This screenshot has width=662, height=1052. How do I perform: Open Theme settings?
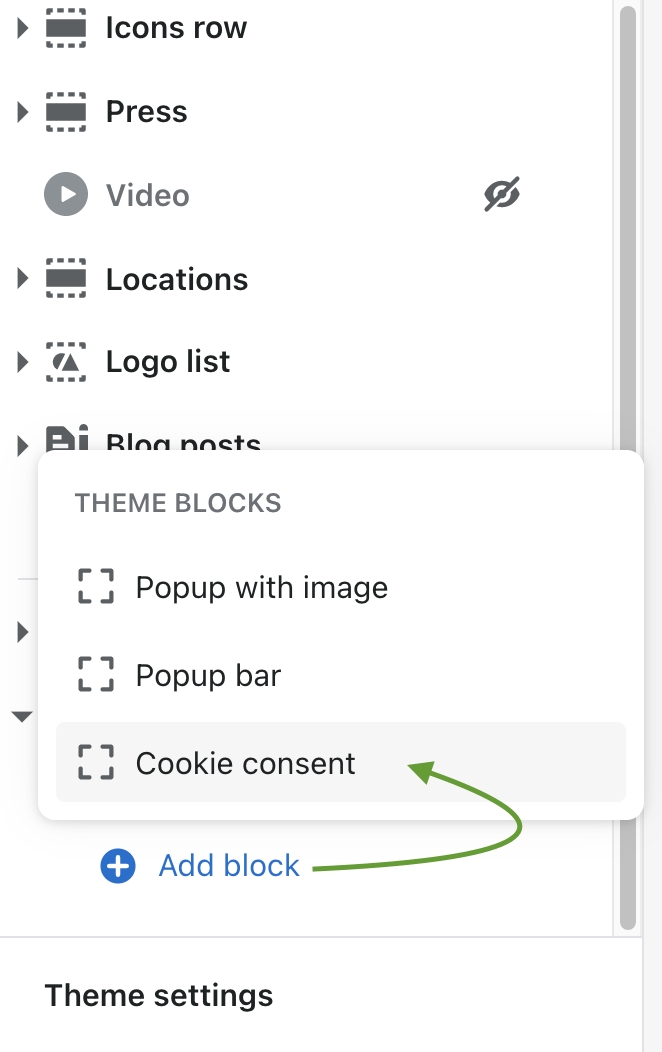point(159,996)
